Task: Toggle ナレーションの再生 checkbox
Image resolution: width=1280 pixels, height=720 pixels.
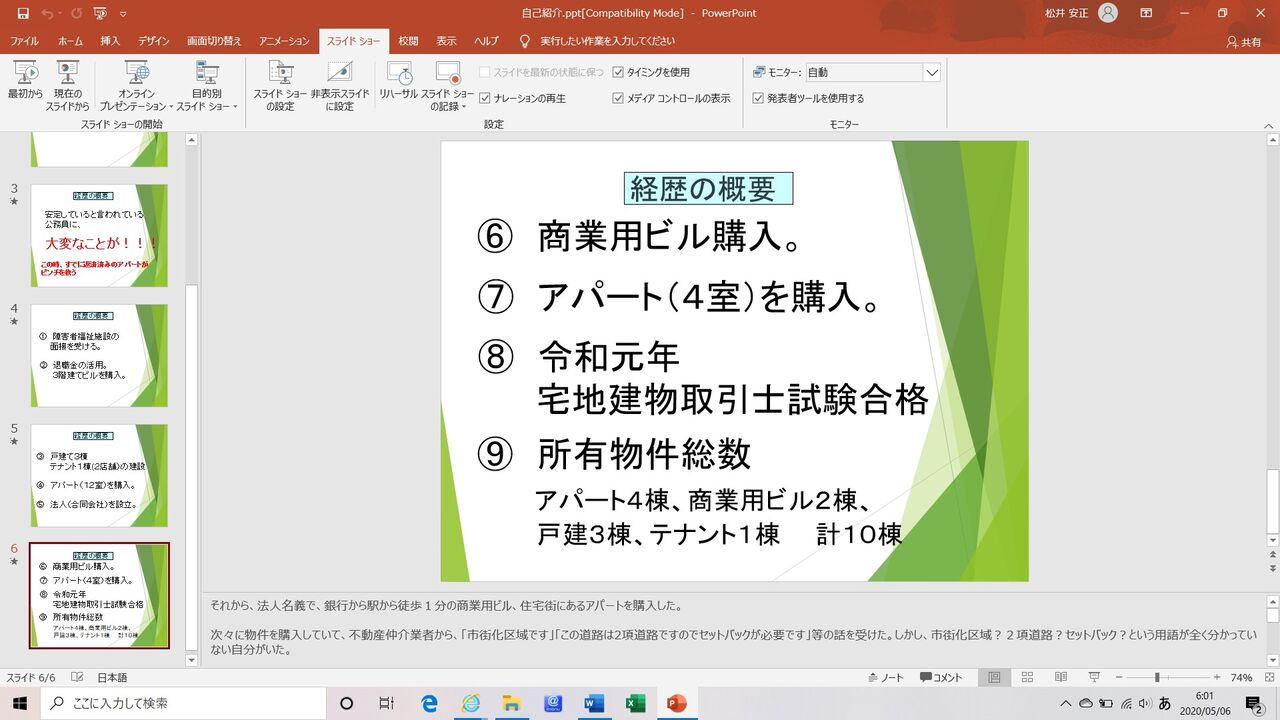Action: point(485,98)
